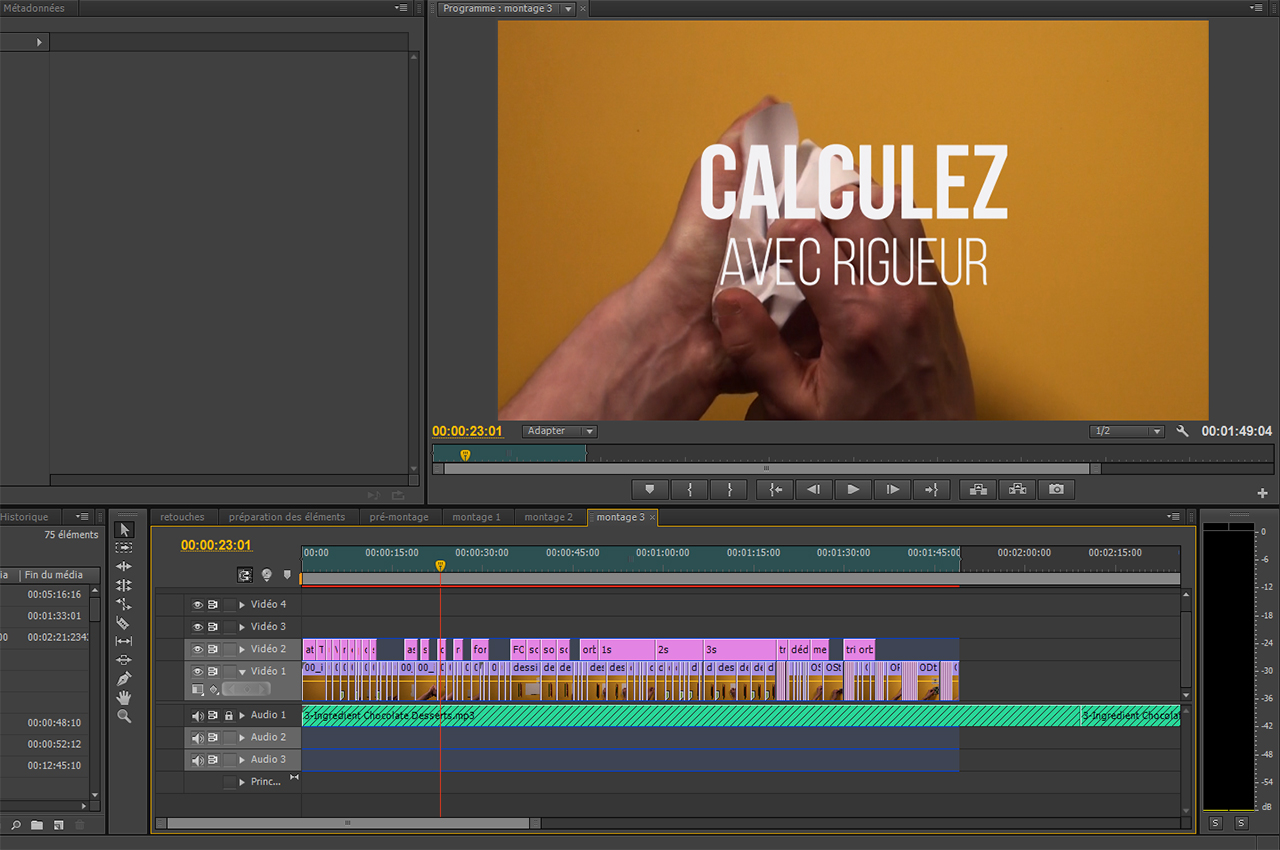This screenshot has height=850, width=1280.
Task: Switch to préparation des éléments tab
Action: tap(287, 517)
